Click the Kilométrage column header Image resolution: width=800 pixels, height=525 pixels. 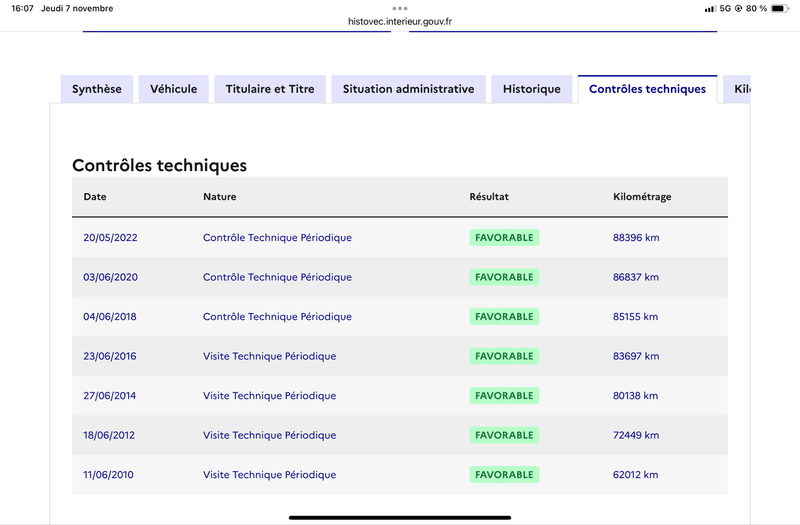coord(642,197)
